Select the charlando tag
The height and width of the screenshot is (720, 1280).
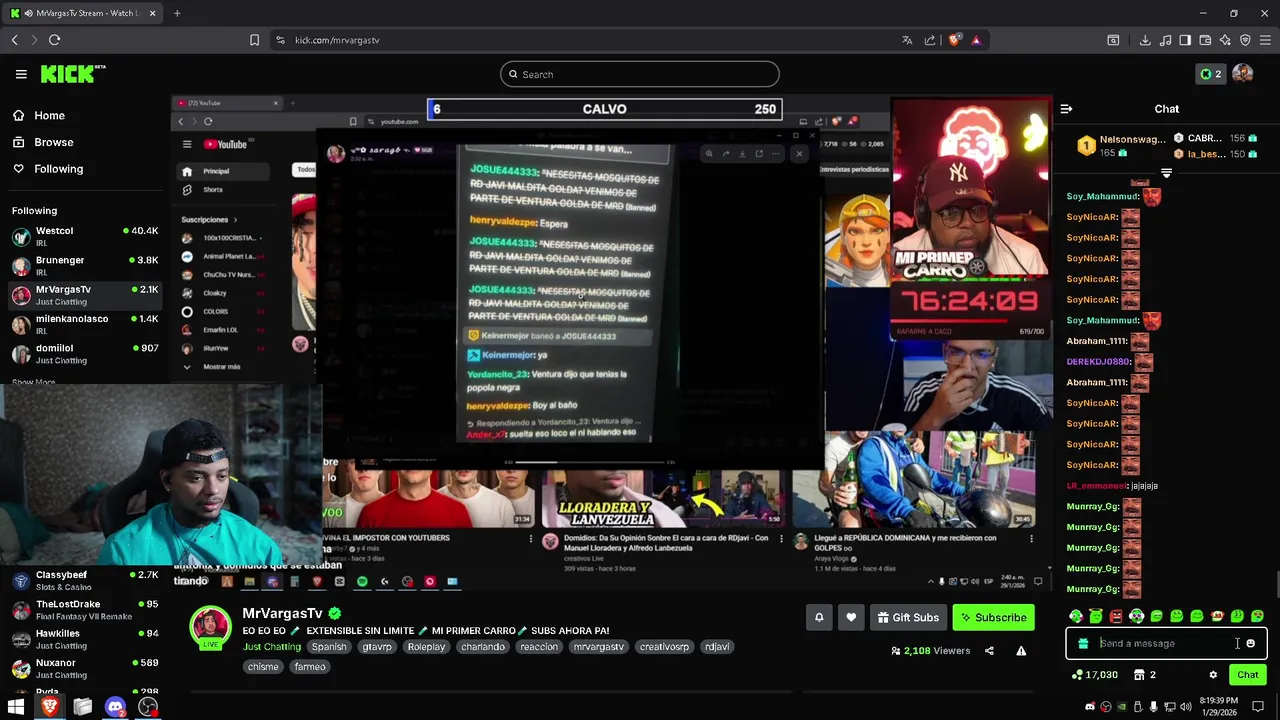(483, 647)
